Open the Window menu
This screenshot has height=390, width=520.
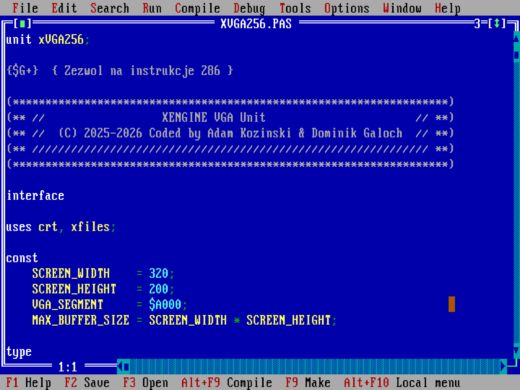click(x=402, y=8)
